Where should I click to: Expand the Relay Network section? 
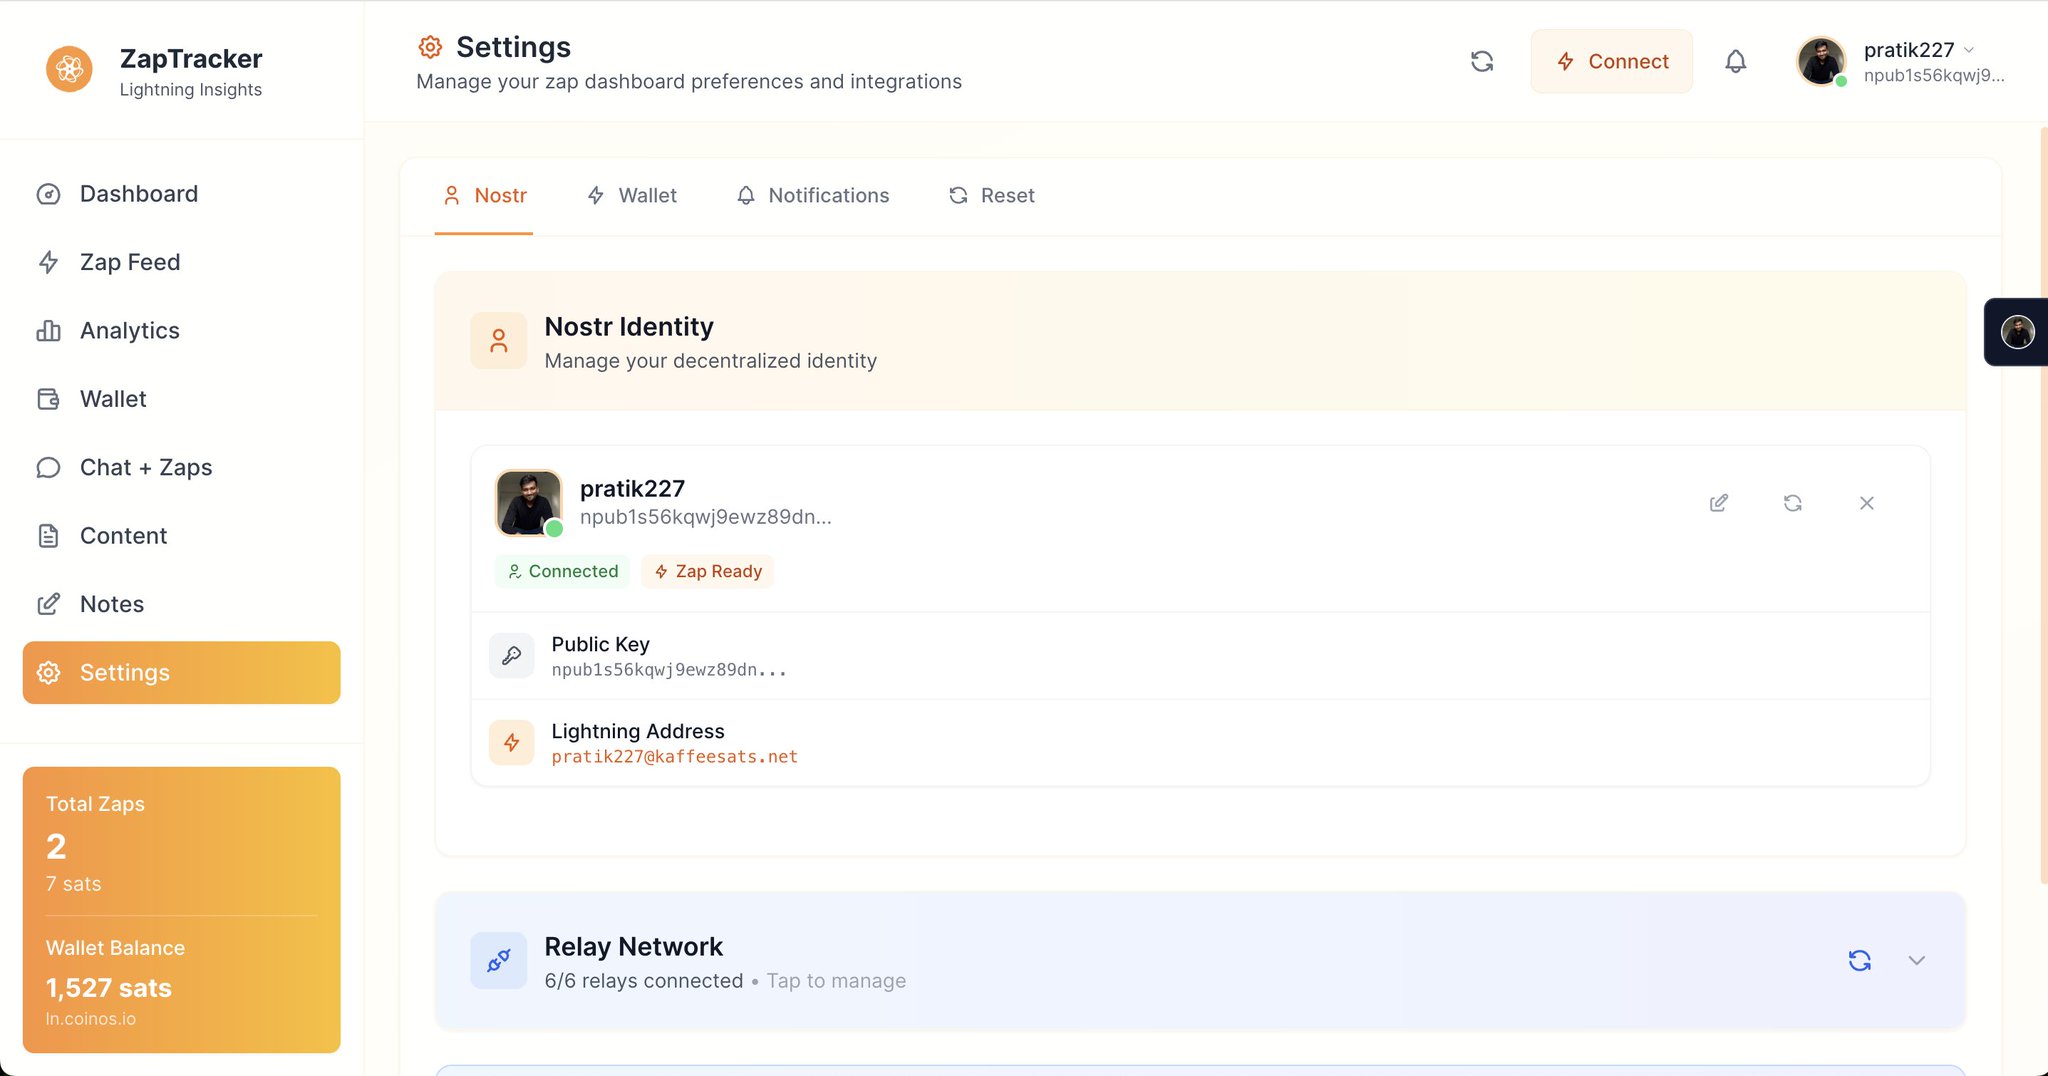click(1916, 961)
